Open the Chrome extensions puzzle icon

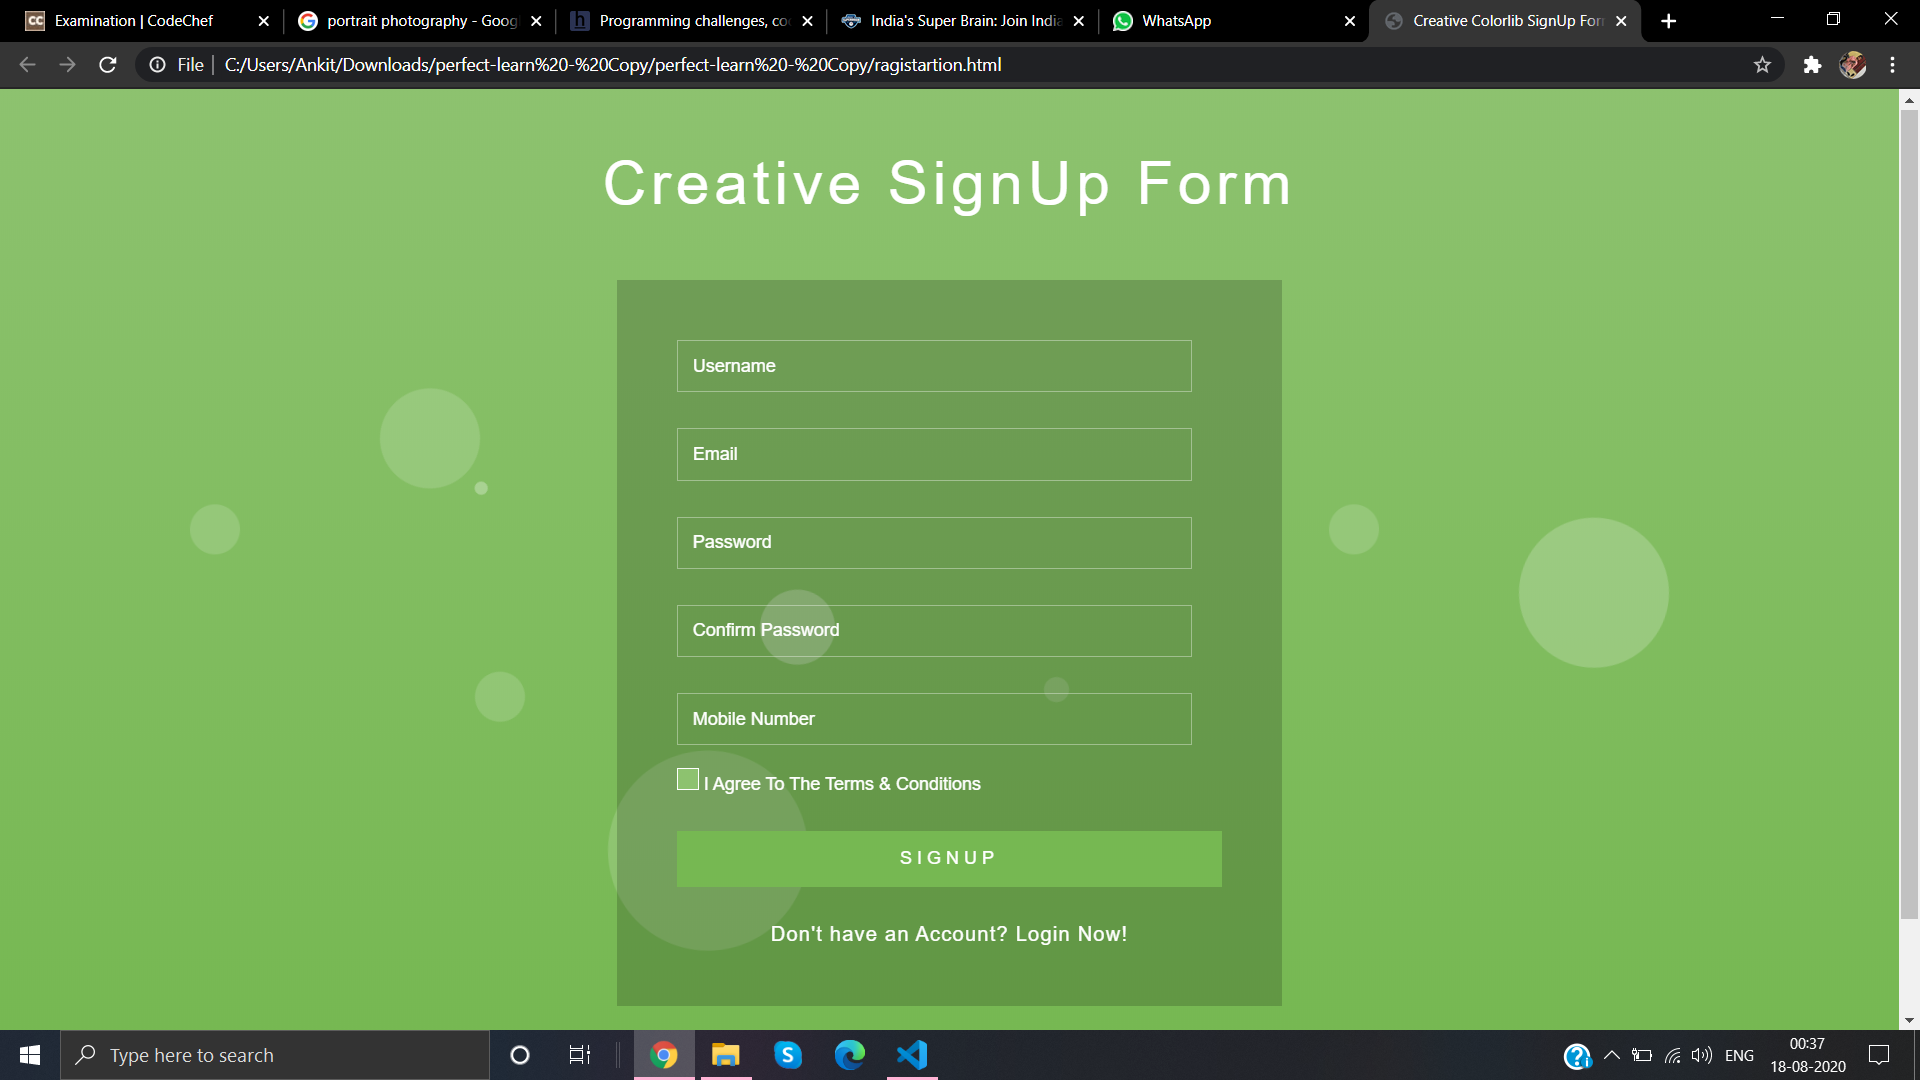tap(1812, 65)
